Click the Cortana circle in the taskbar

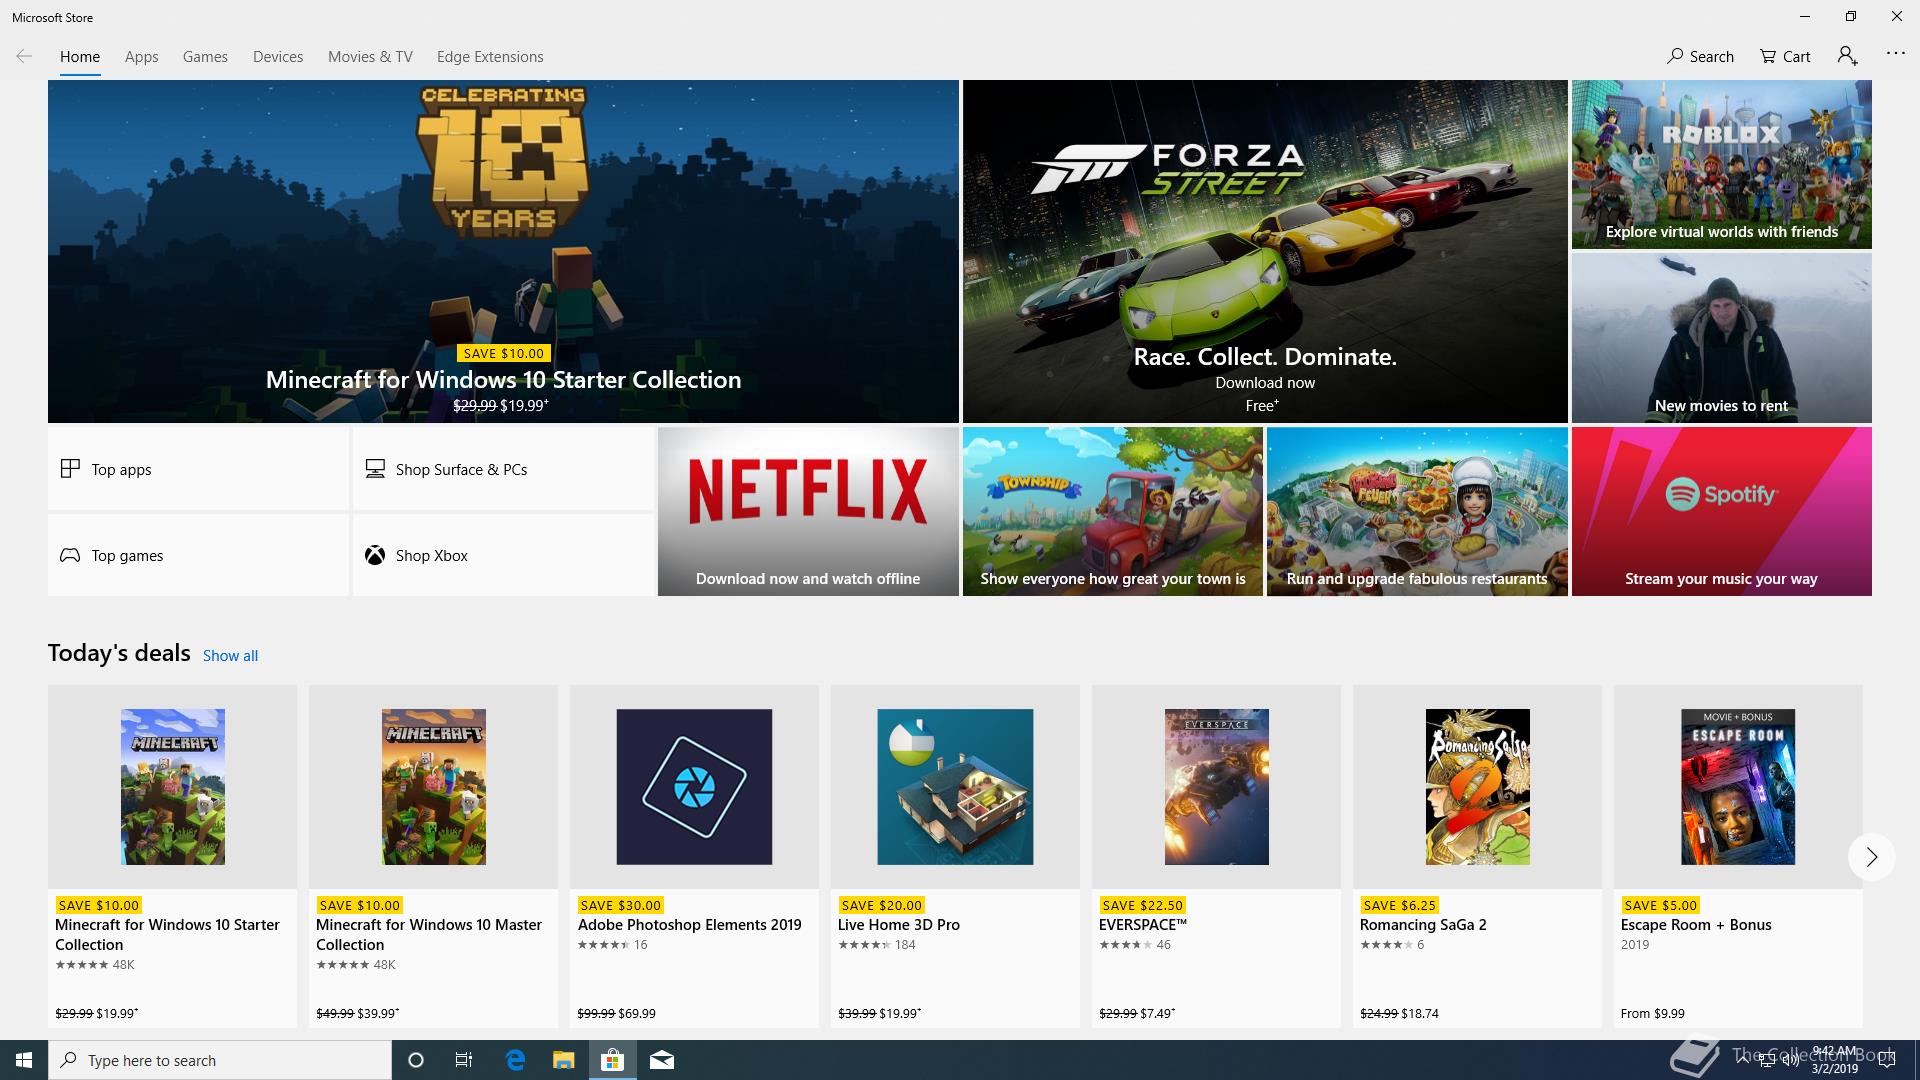pos(416,1060)
